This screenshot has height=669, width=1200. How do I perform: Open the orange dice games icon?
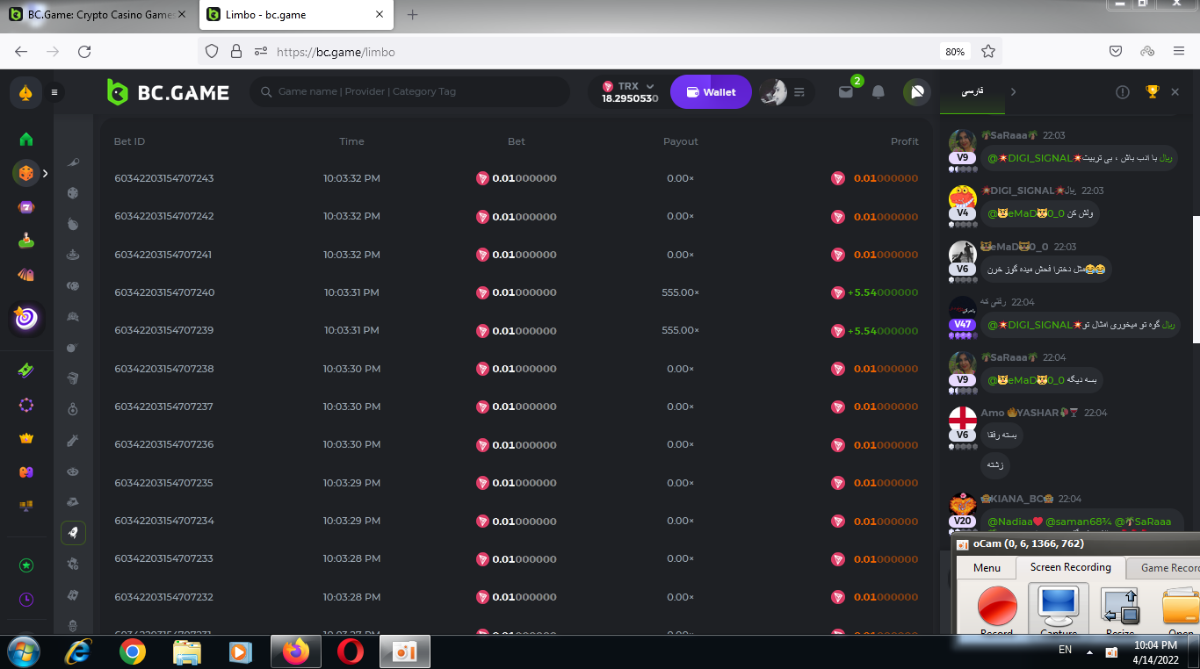point(26,173)
